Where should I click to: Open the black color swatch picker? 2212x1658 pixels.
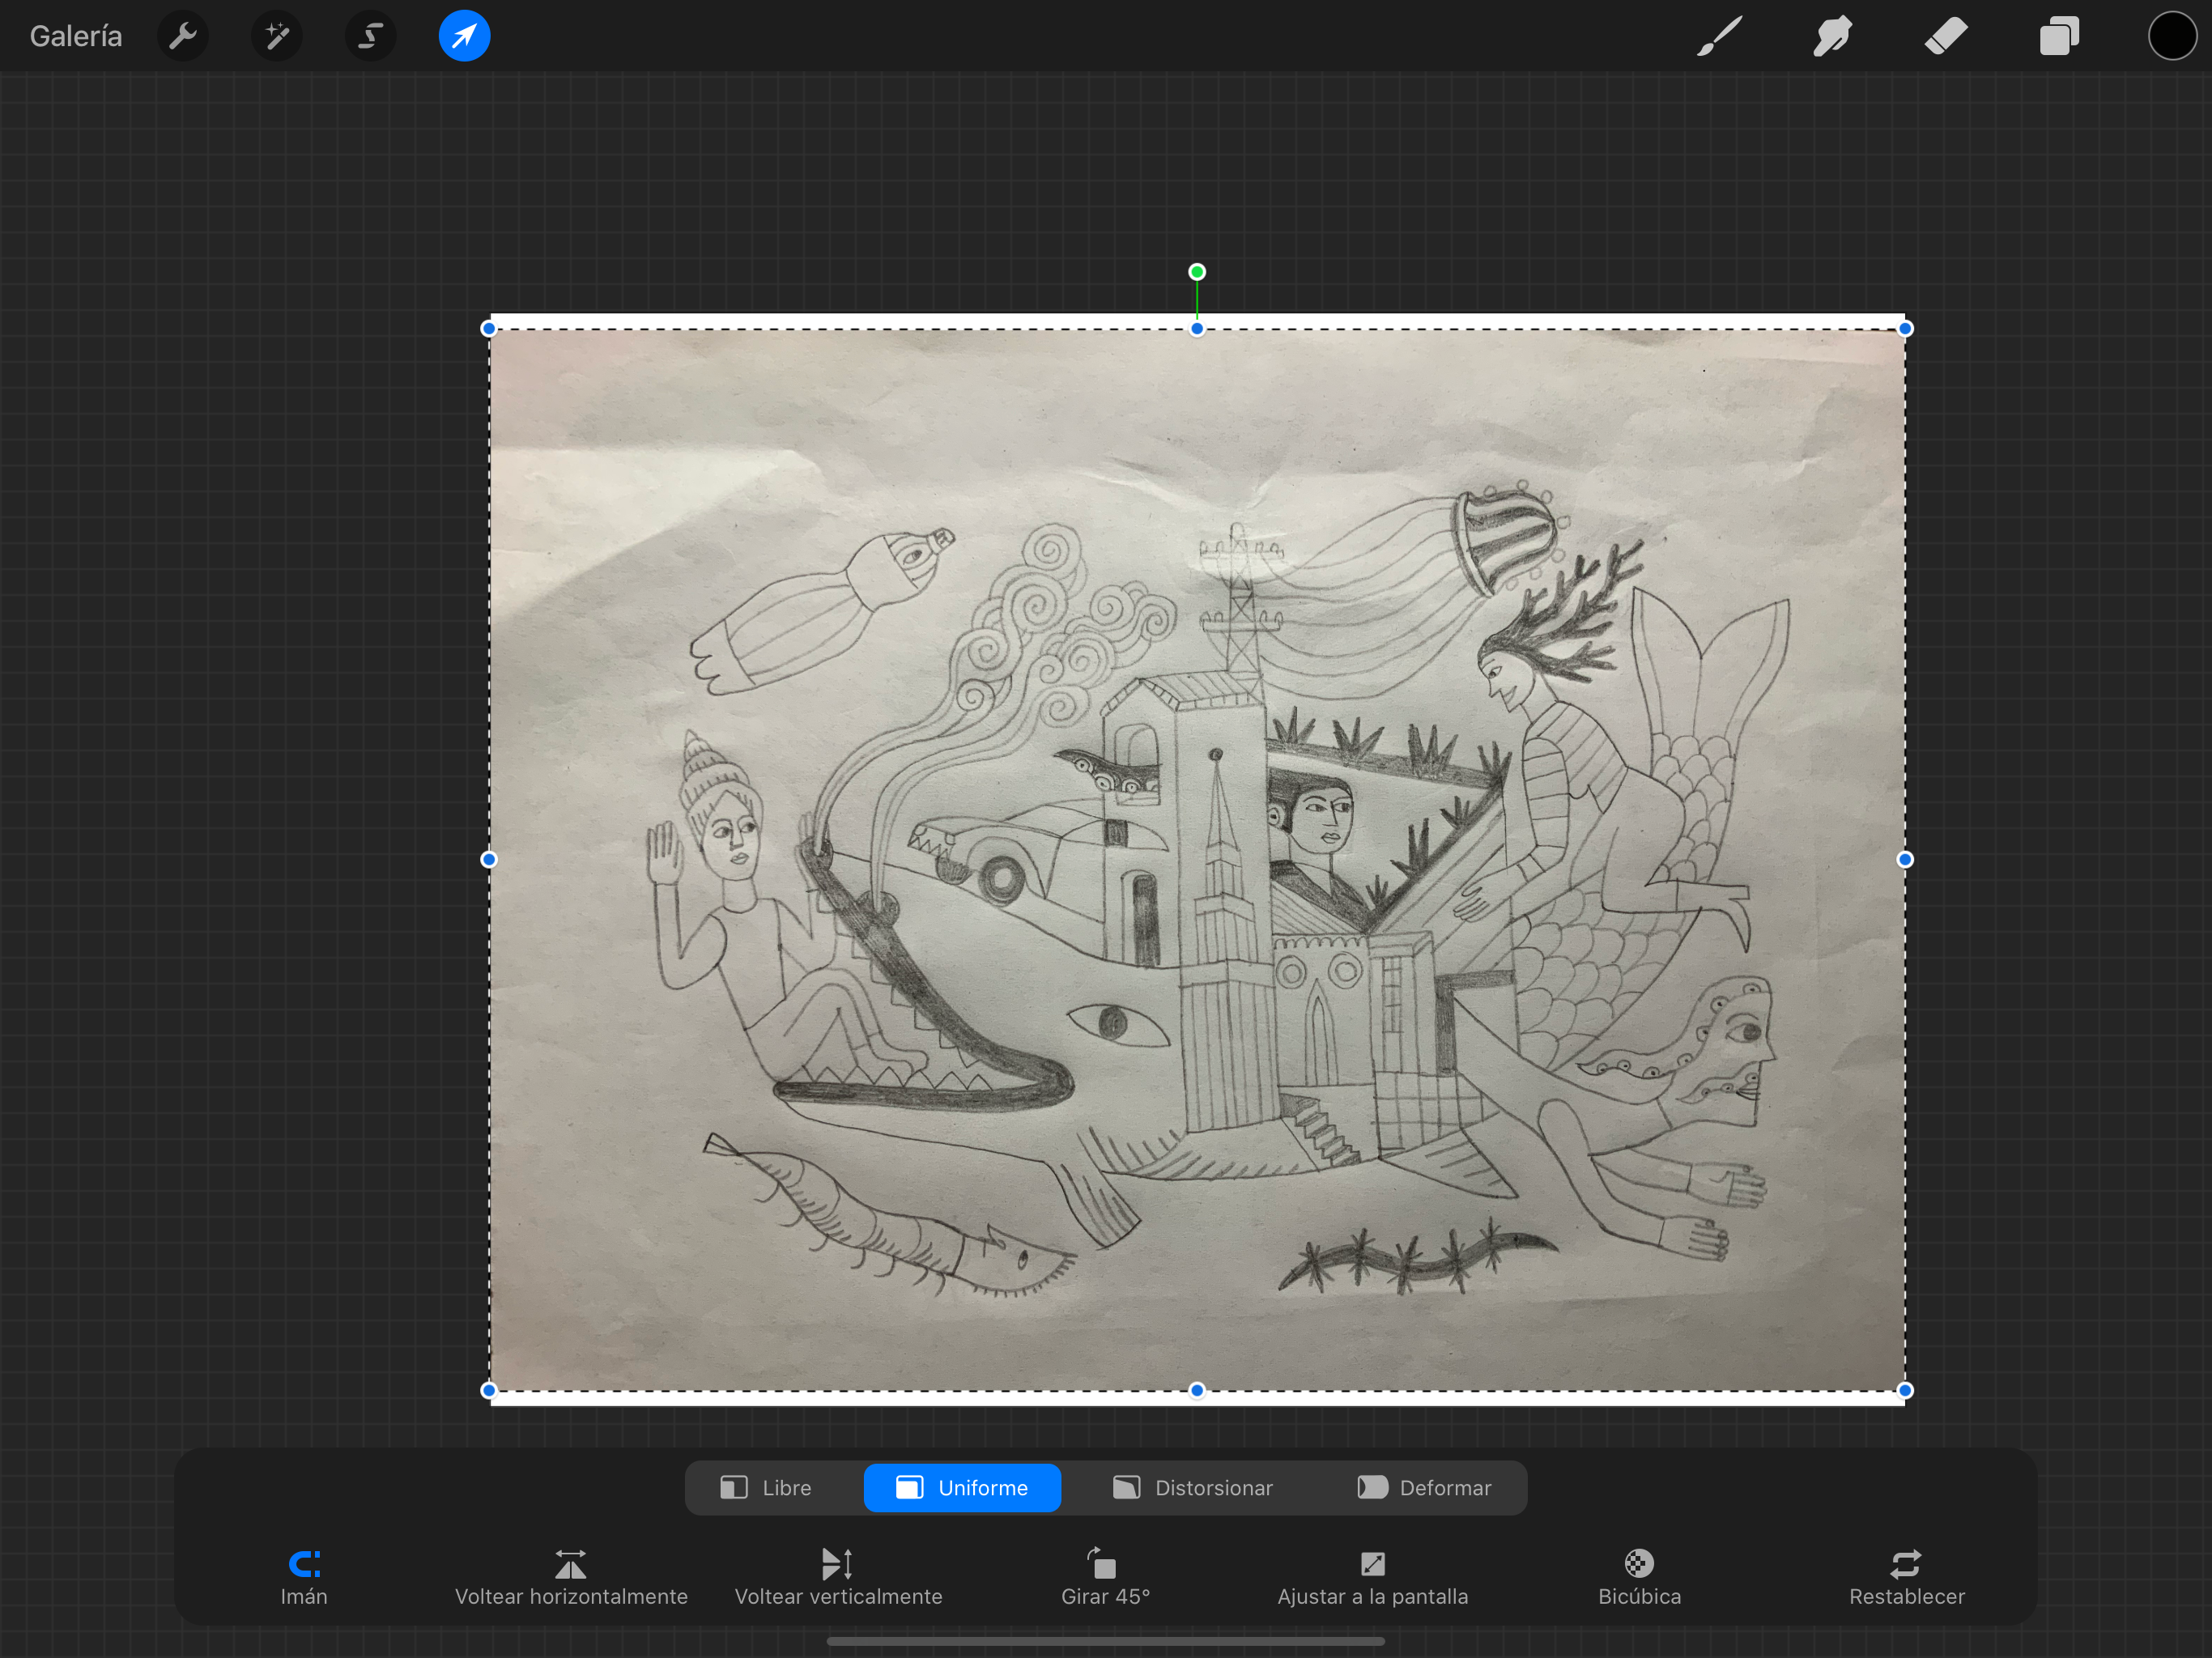click(x=2172, y=37)
